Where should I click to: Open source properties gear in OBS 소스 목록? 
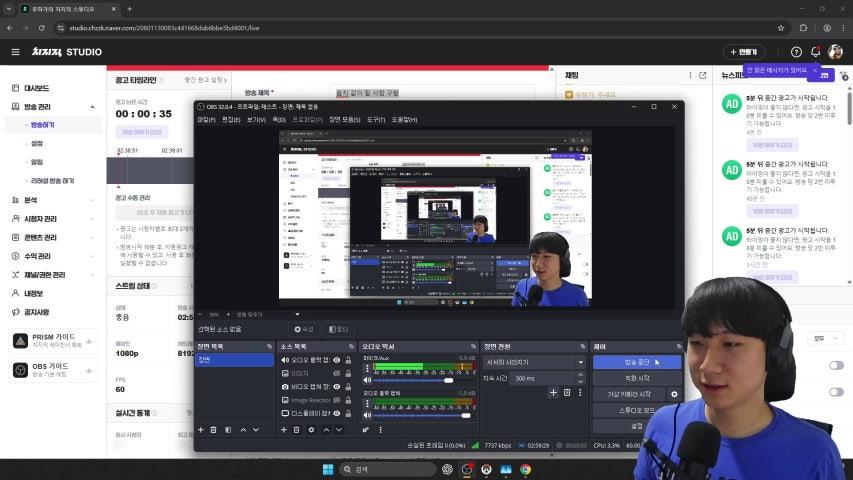(x=311, y=430)
